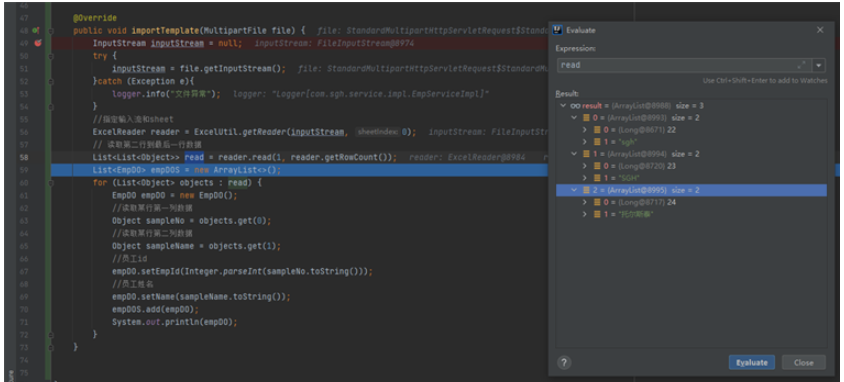
Task: Expand the Long@8671 value 22 node
Action: coord(586,130)
